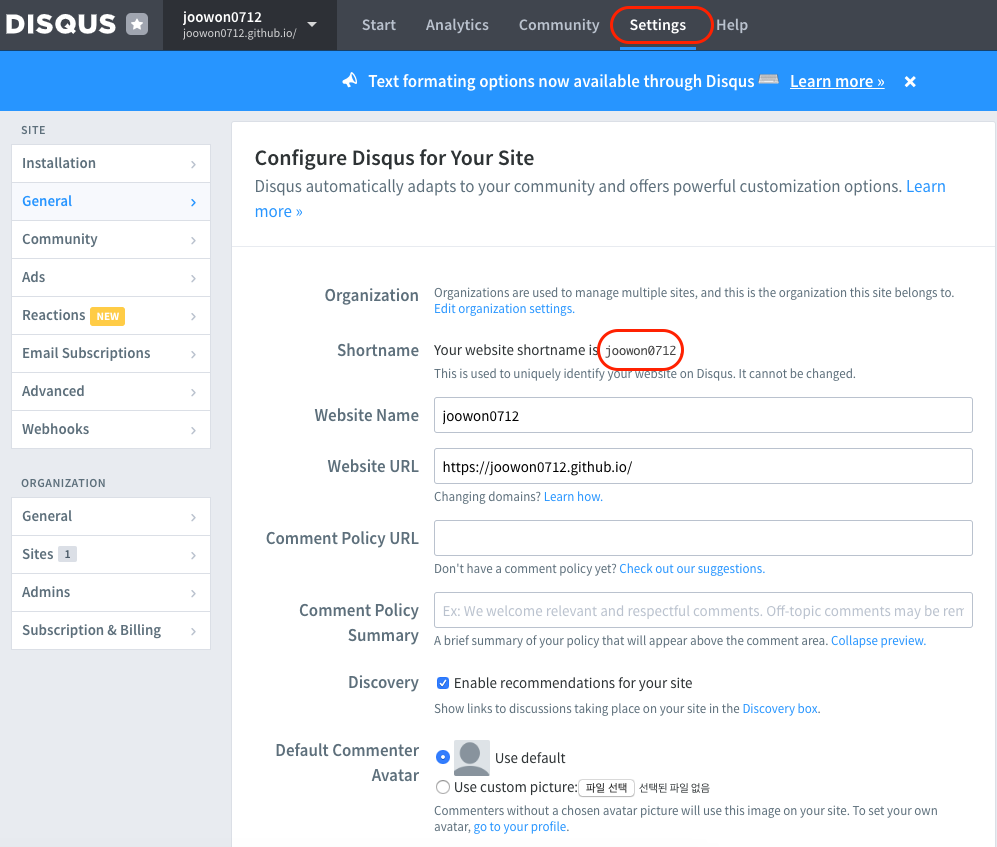Click the chevron on the Subscription & Billing row

click(x=193, y=631)
